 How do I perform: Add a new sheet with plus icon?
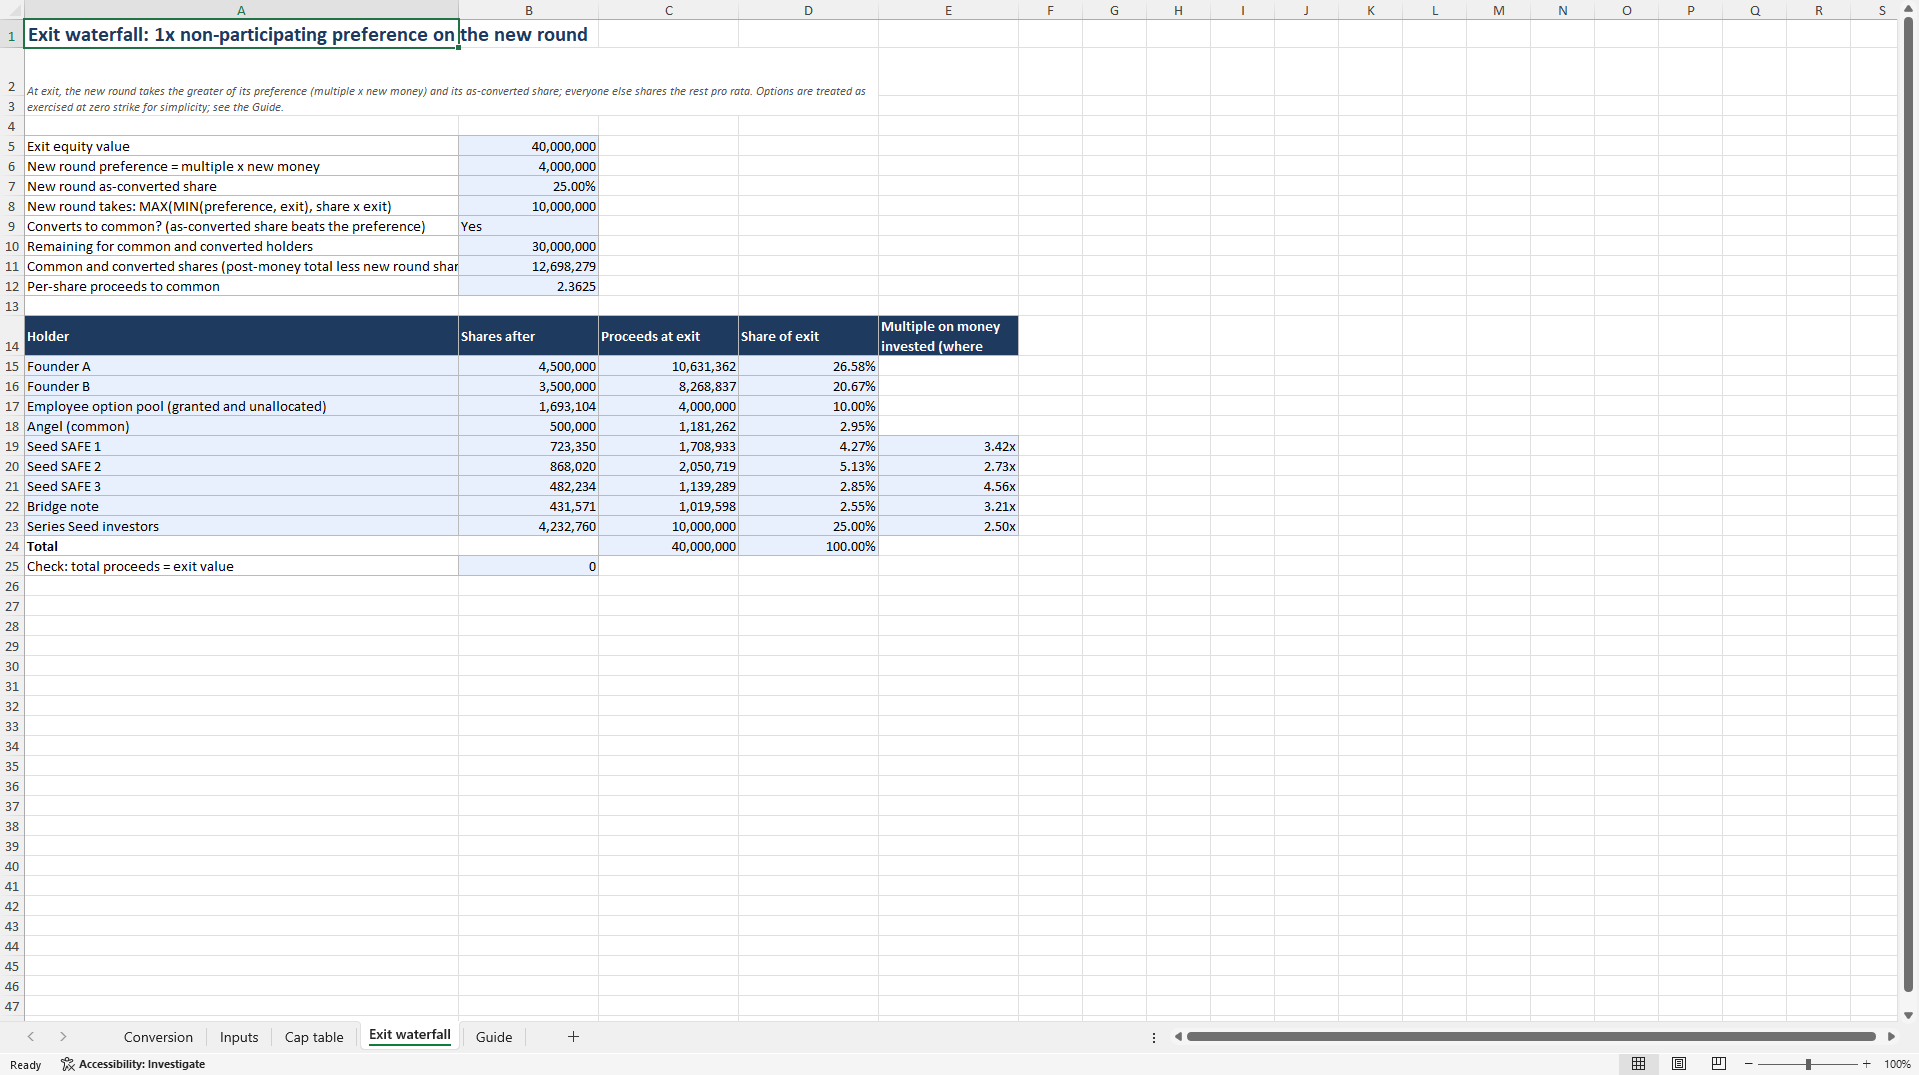tap(573, 1037)
